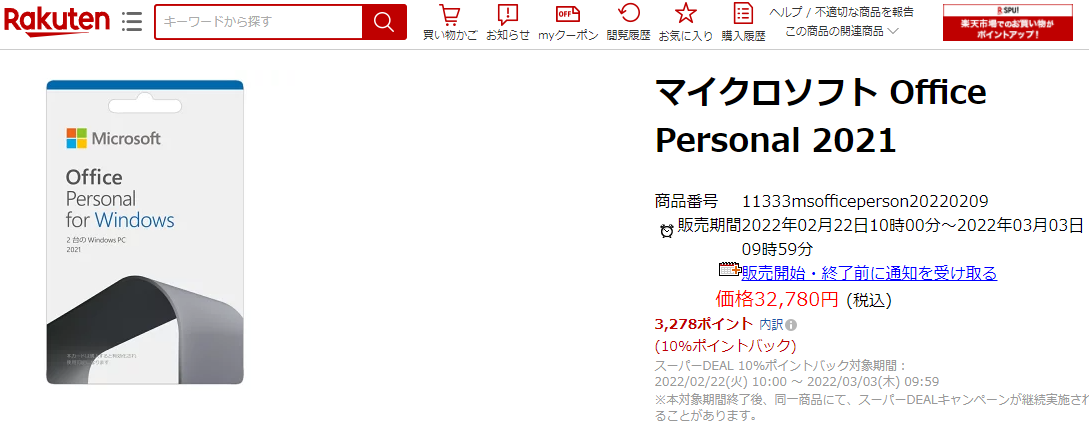
Task: Click the red magnifier search button
Action: 384,22
